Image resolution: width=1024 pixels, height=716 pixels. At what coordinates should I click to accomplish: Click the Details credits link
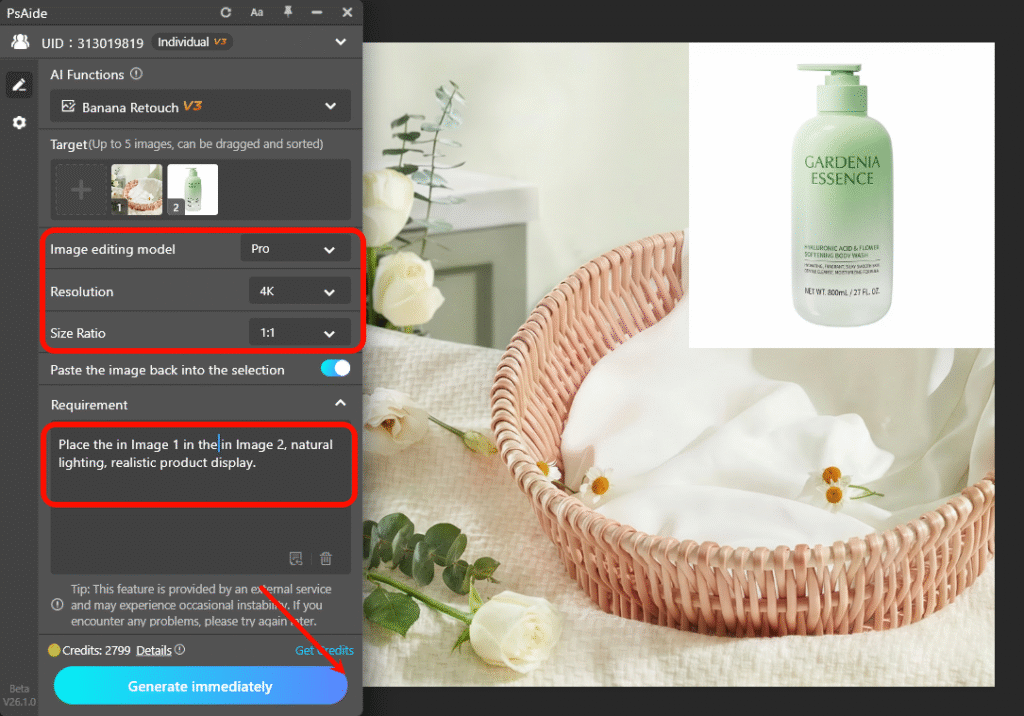click(154, 650)
